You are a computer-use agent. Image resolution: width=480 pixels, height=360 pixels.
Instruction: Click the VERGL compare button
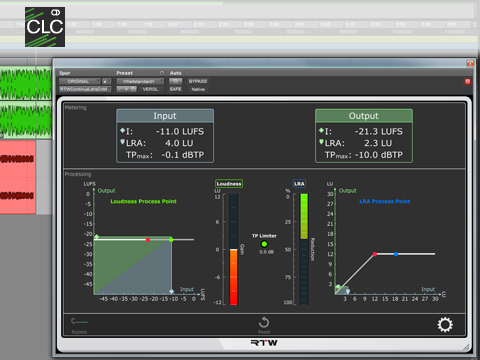pyautogui.click(x=150, y=89)
